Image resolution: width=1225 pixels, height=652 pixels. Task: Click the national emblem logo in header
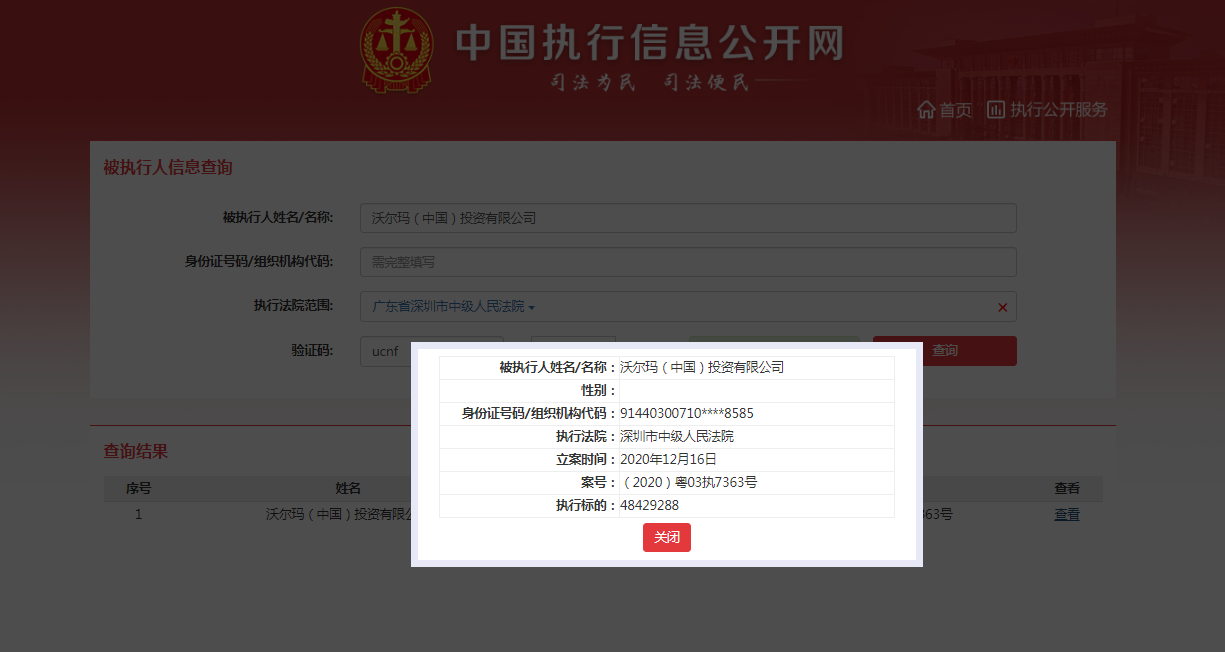coord(397,49)
